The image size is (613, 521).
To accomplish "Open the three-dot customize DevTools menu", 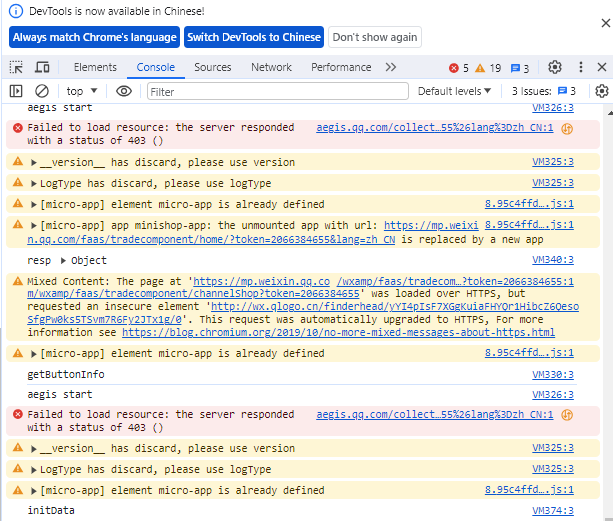I will coord(581,67).
